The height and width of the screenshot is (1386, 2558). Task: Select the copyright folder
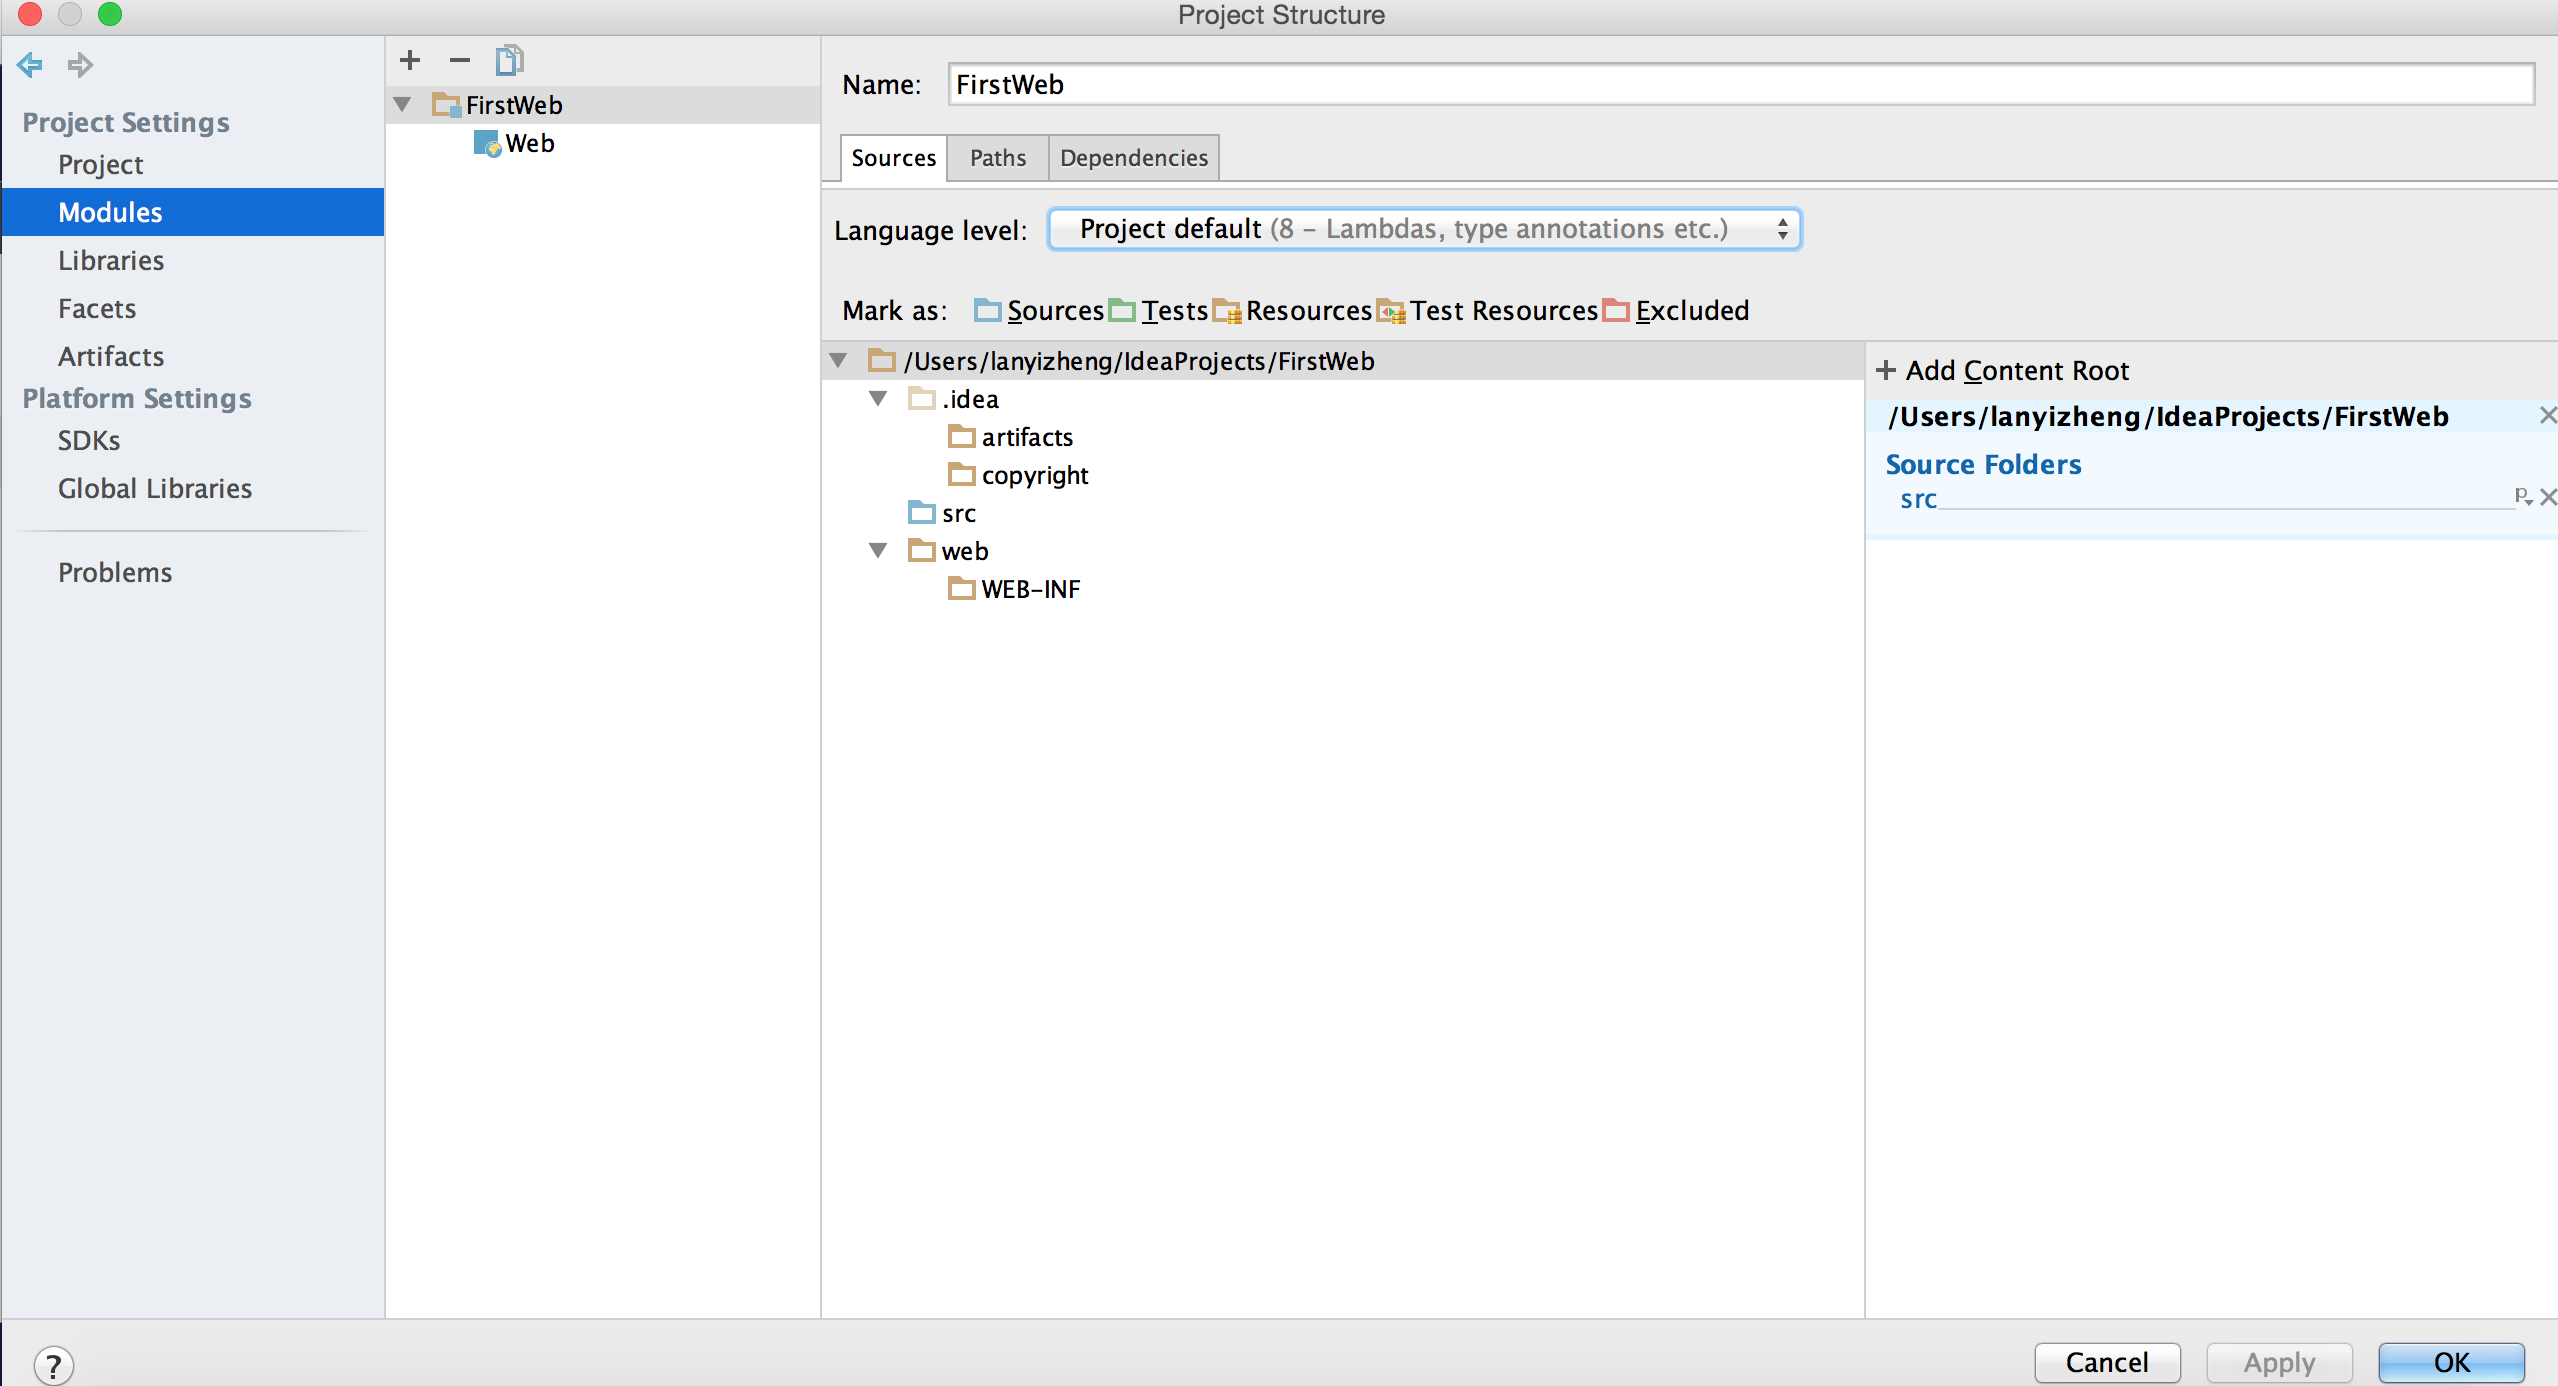(x=1018, y=475)
